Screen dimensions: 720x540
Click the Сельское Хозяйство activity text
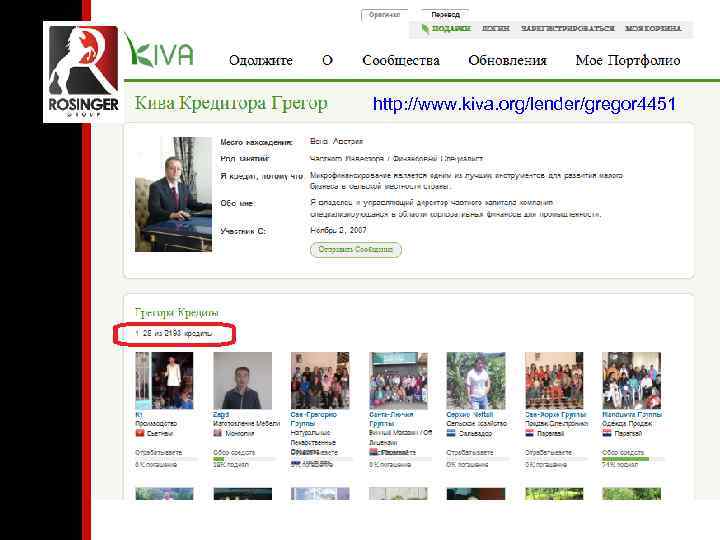pos(477,424)
